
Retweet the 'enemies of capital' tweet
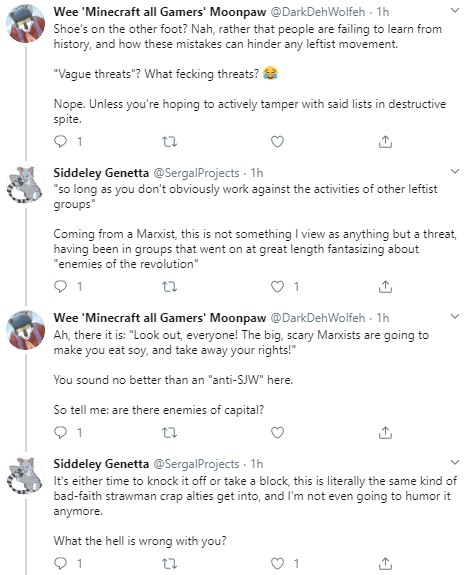pyautogui.click(x=169, y=432)
